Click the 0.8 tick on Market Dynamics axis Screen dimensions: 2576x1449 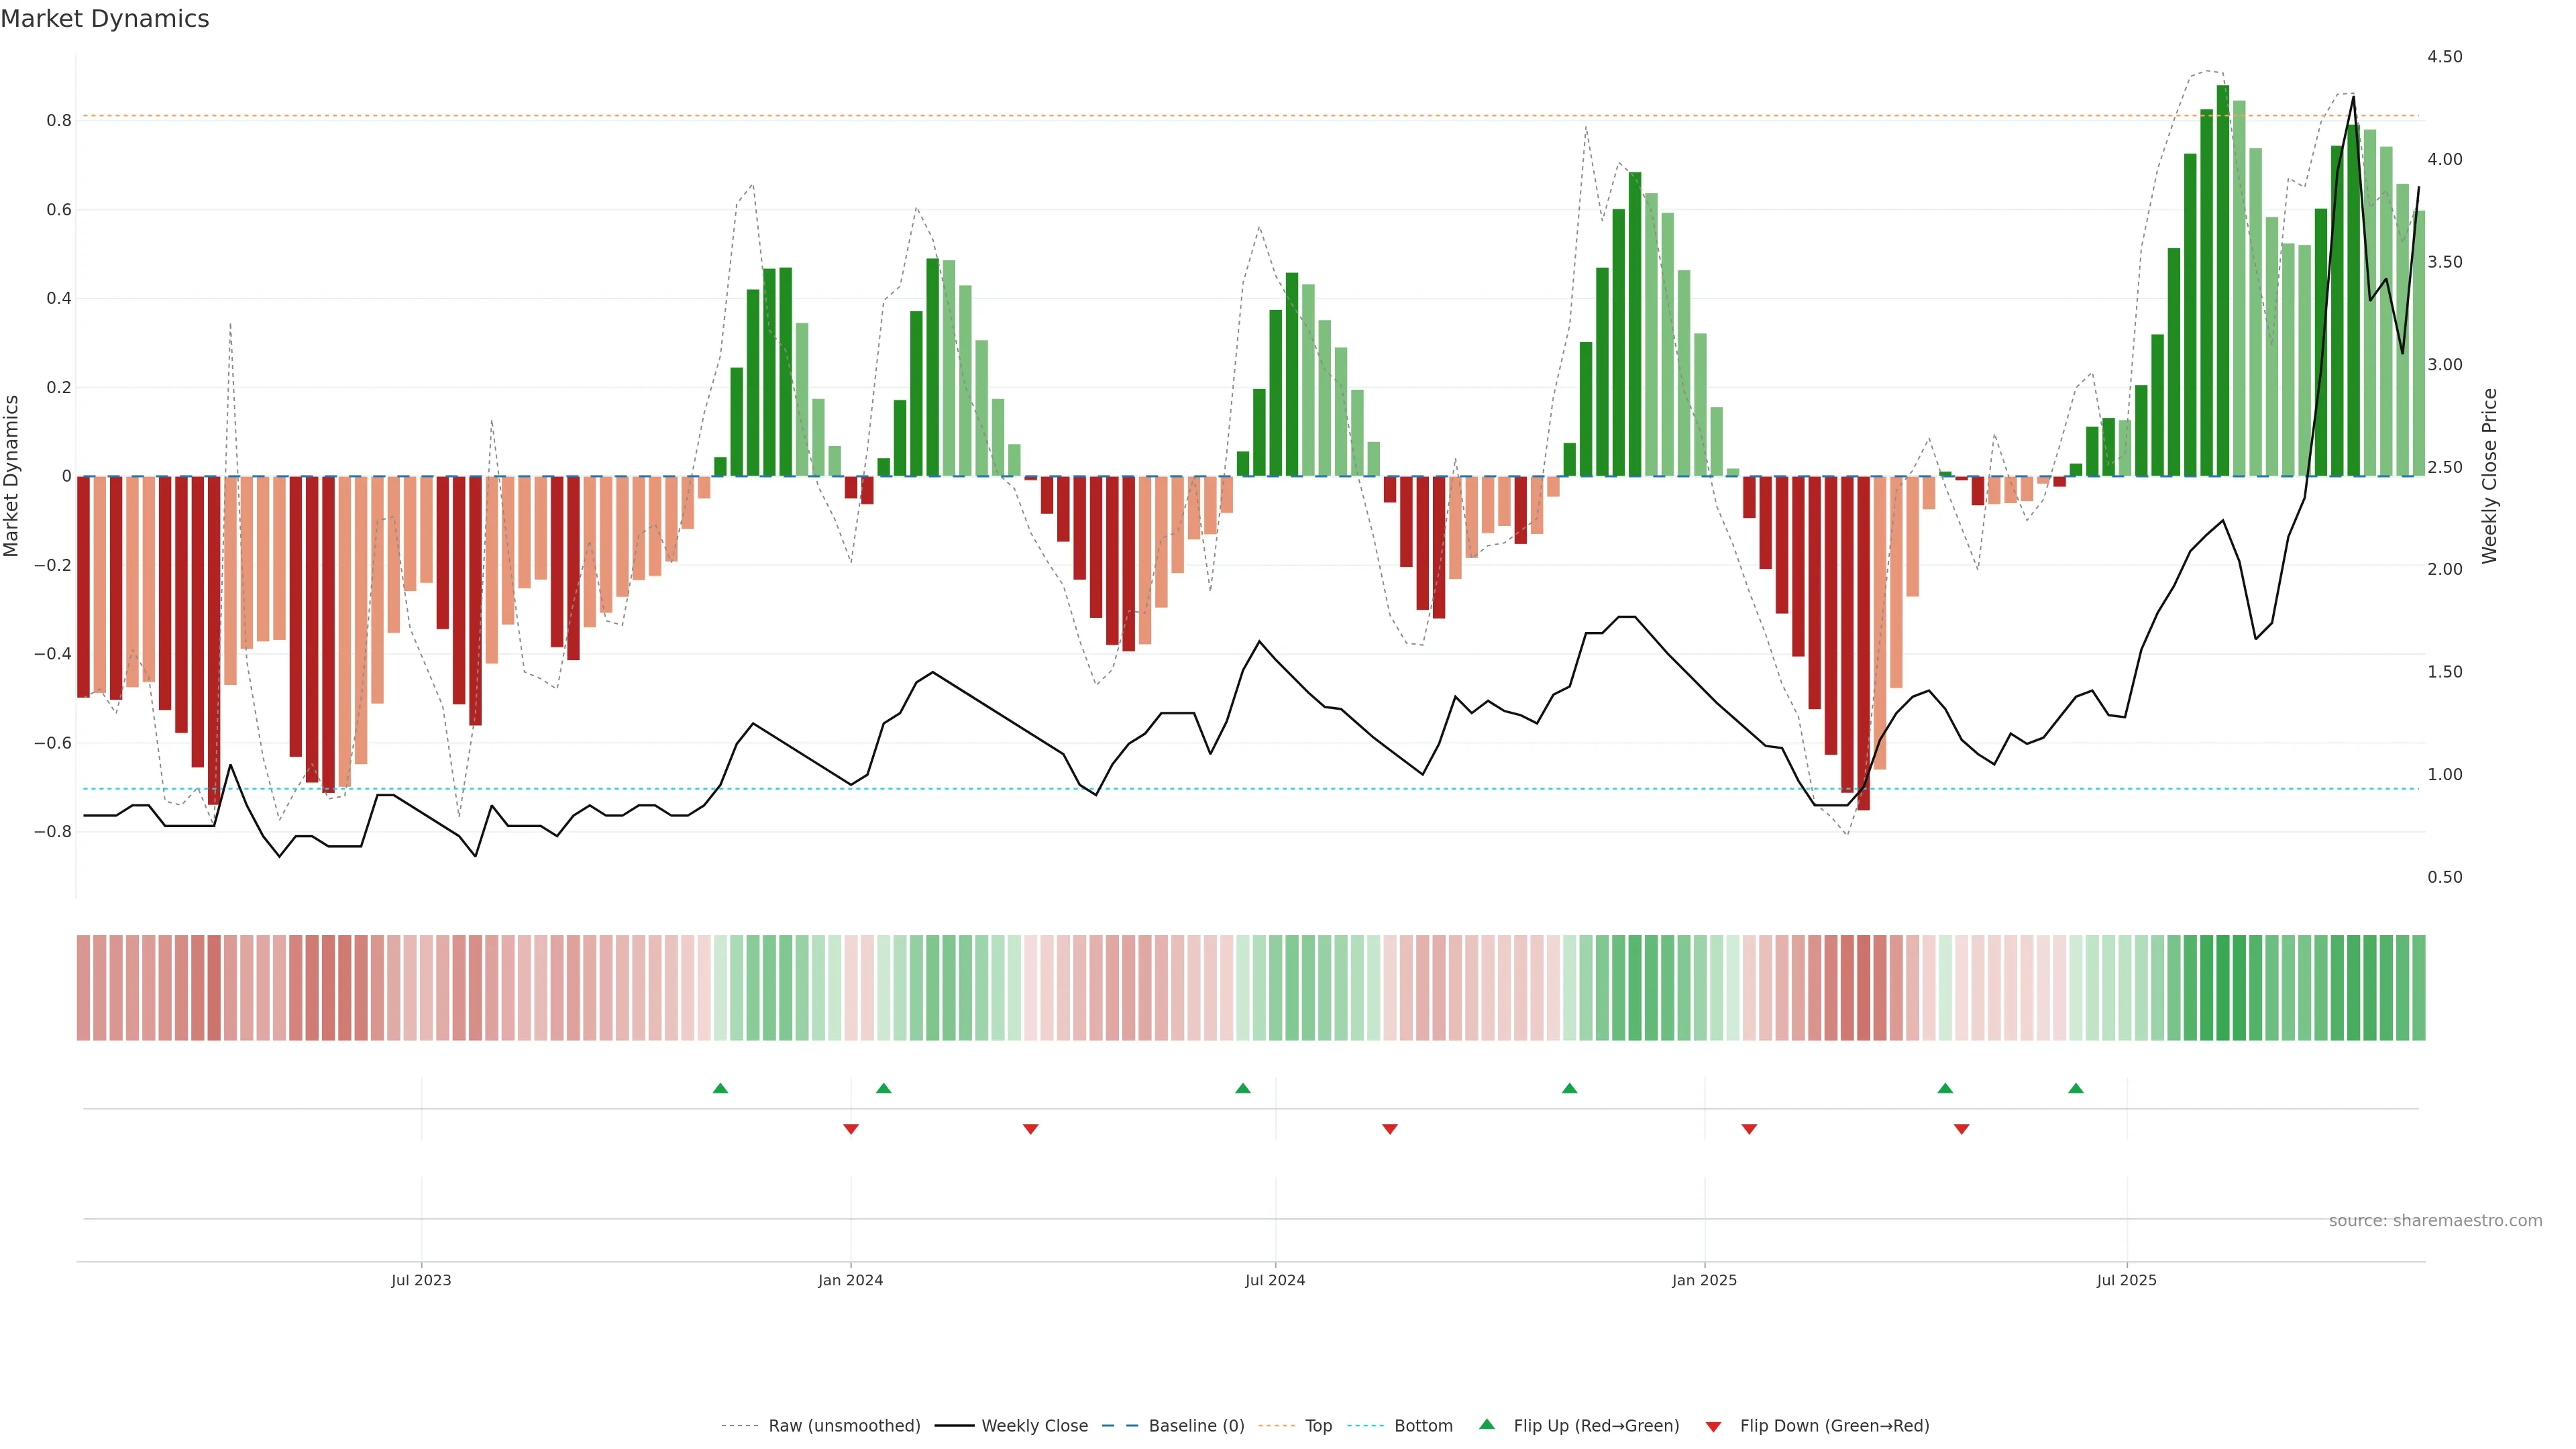pos(59,121)
